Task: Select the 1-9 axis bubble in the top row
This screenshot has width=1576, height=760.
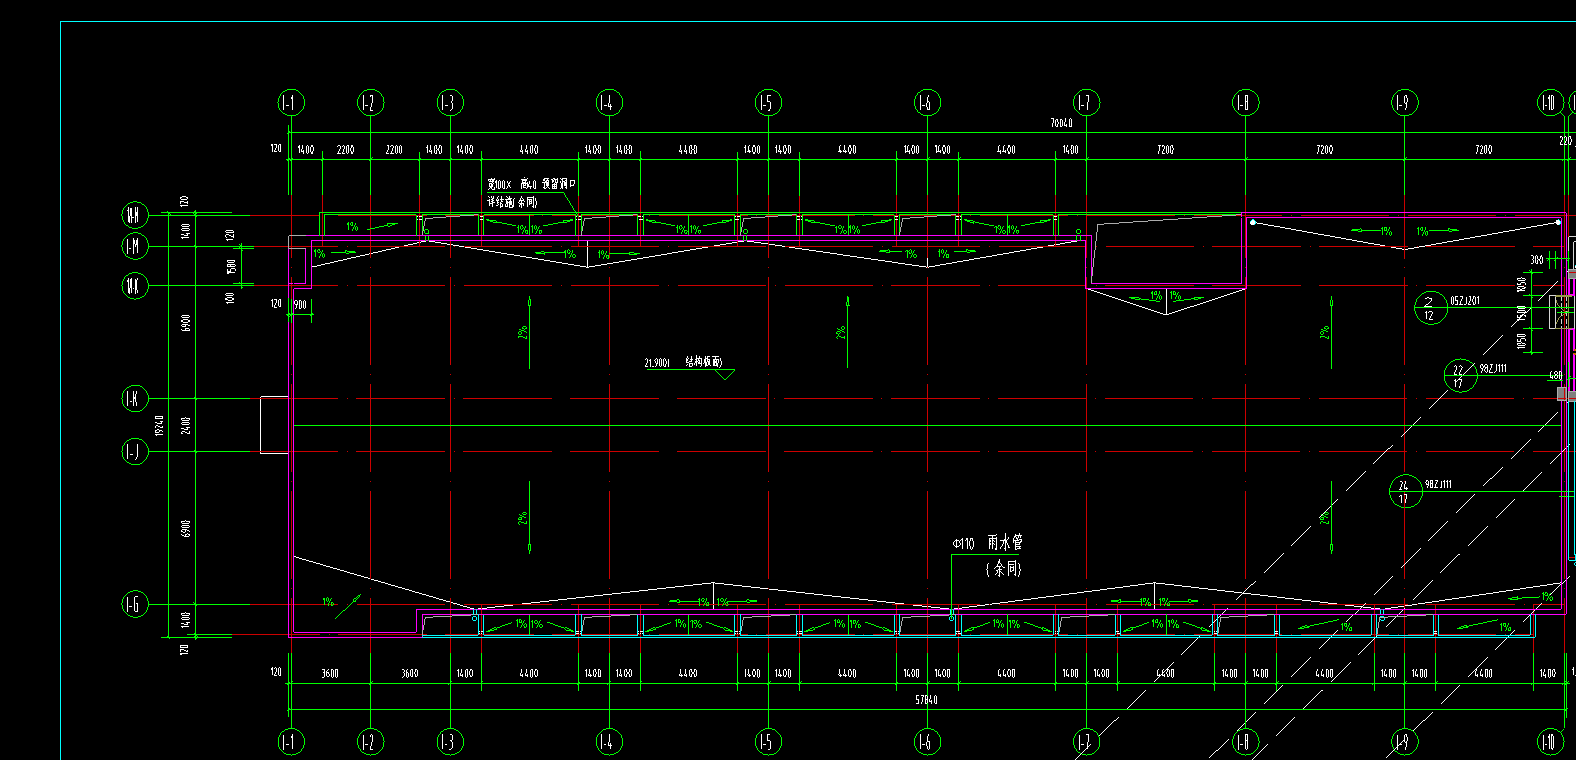Action: [1404, 102]
